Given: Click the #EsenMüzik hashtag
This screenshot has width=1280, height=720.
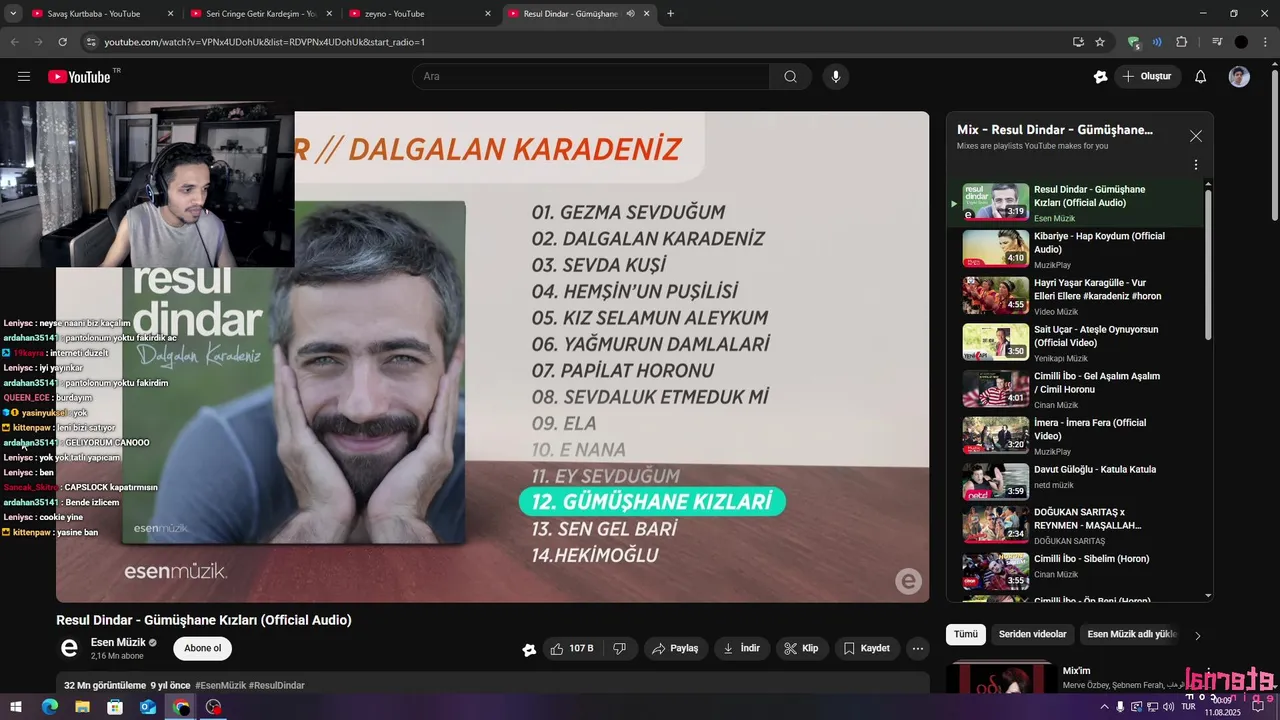Looking at the screenshot, I should click(x=221, y=685).
